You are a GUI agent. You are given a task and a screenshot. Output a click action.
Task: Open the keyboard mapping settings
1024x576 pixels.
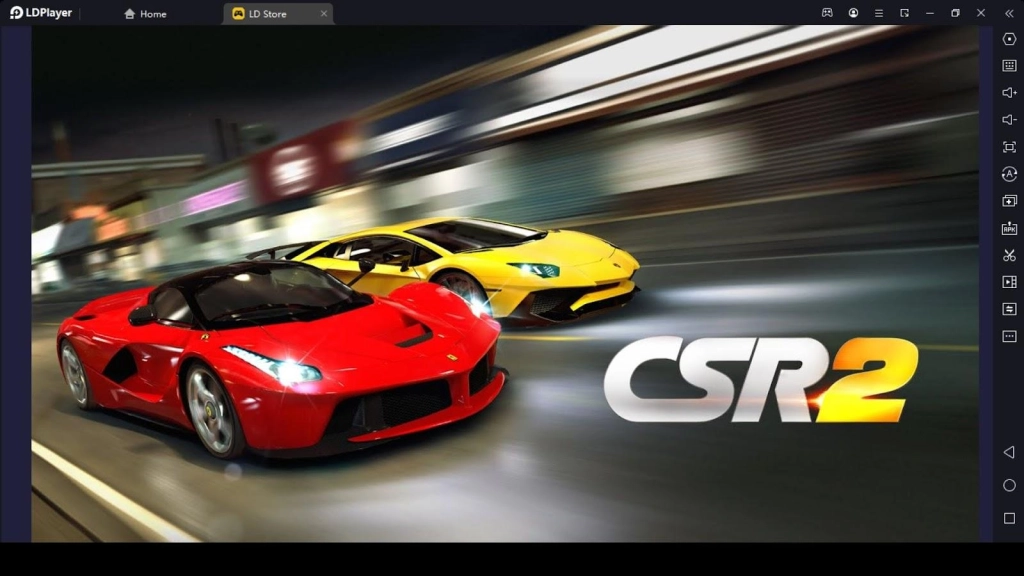pyautogui.click(x=1007, y=66)
